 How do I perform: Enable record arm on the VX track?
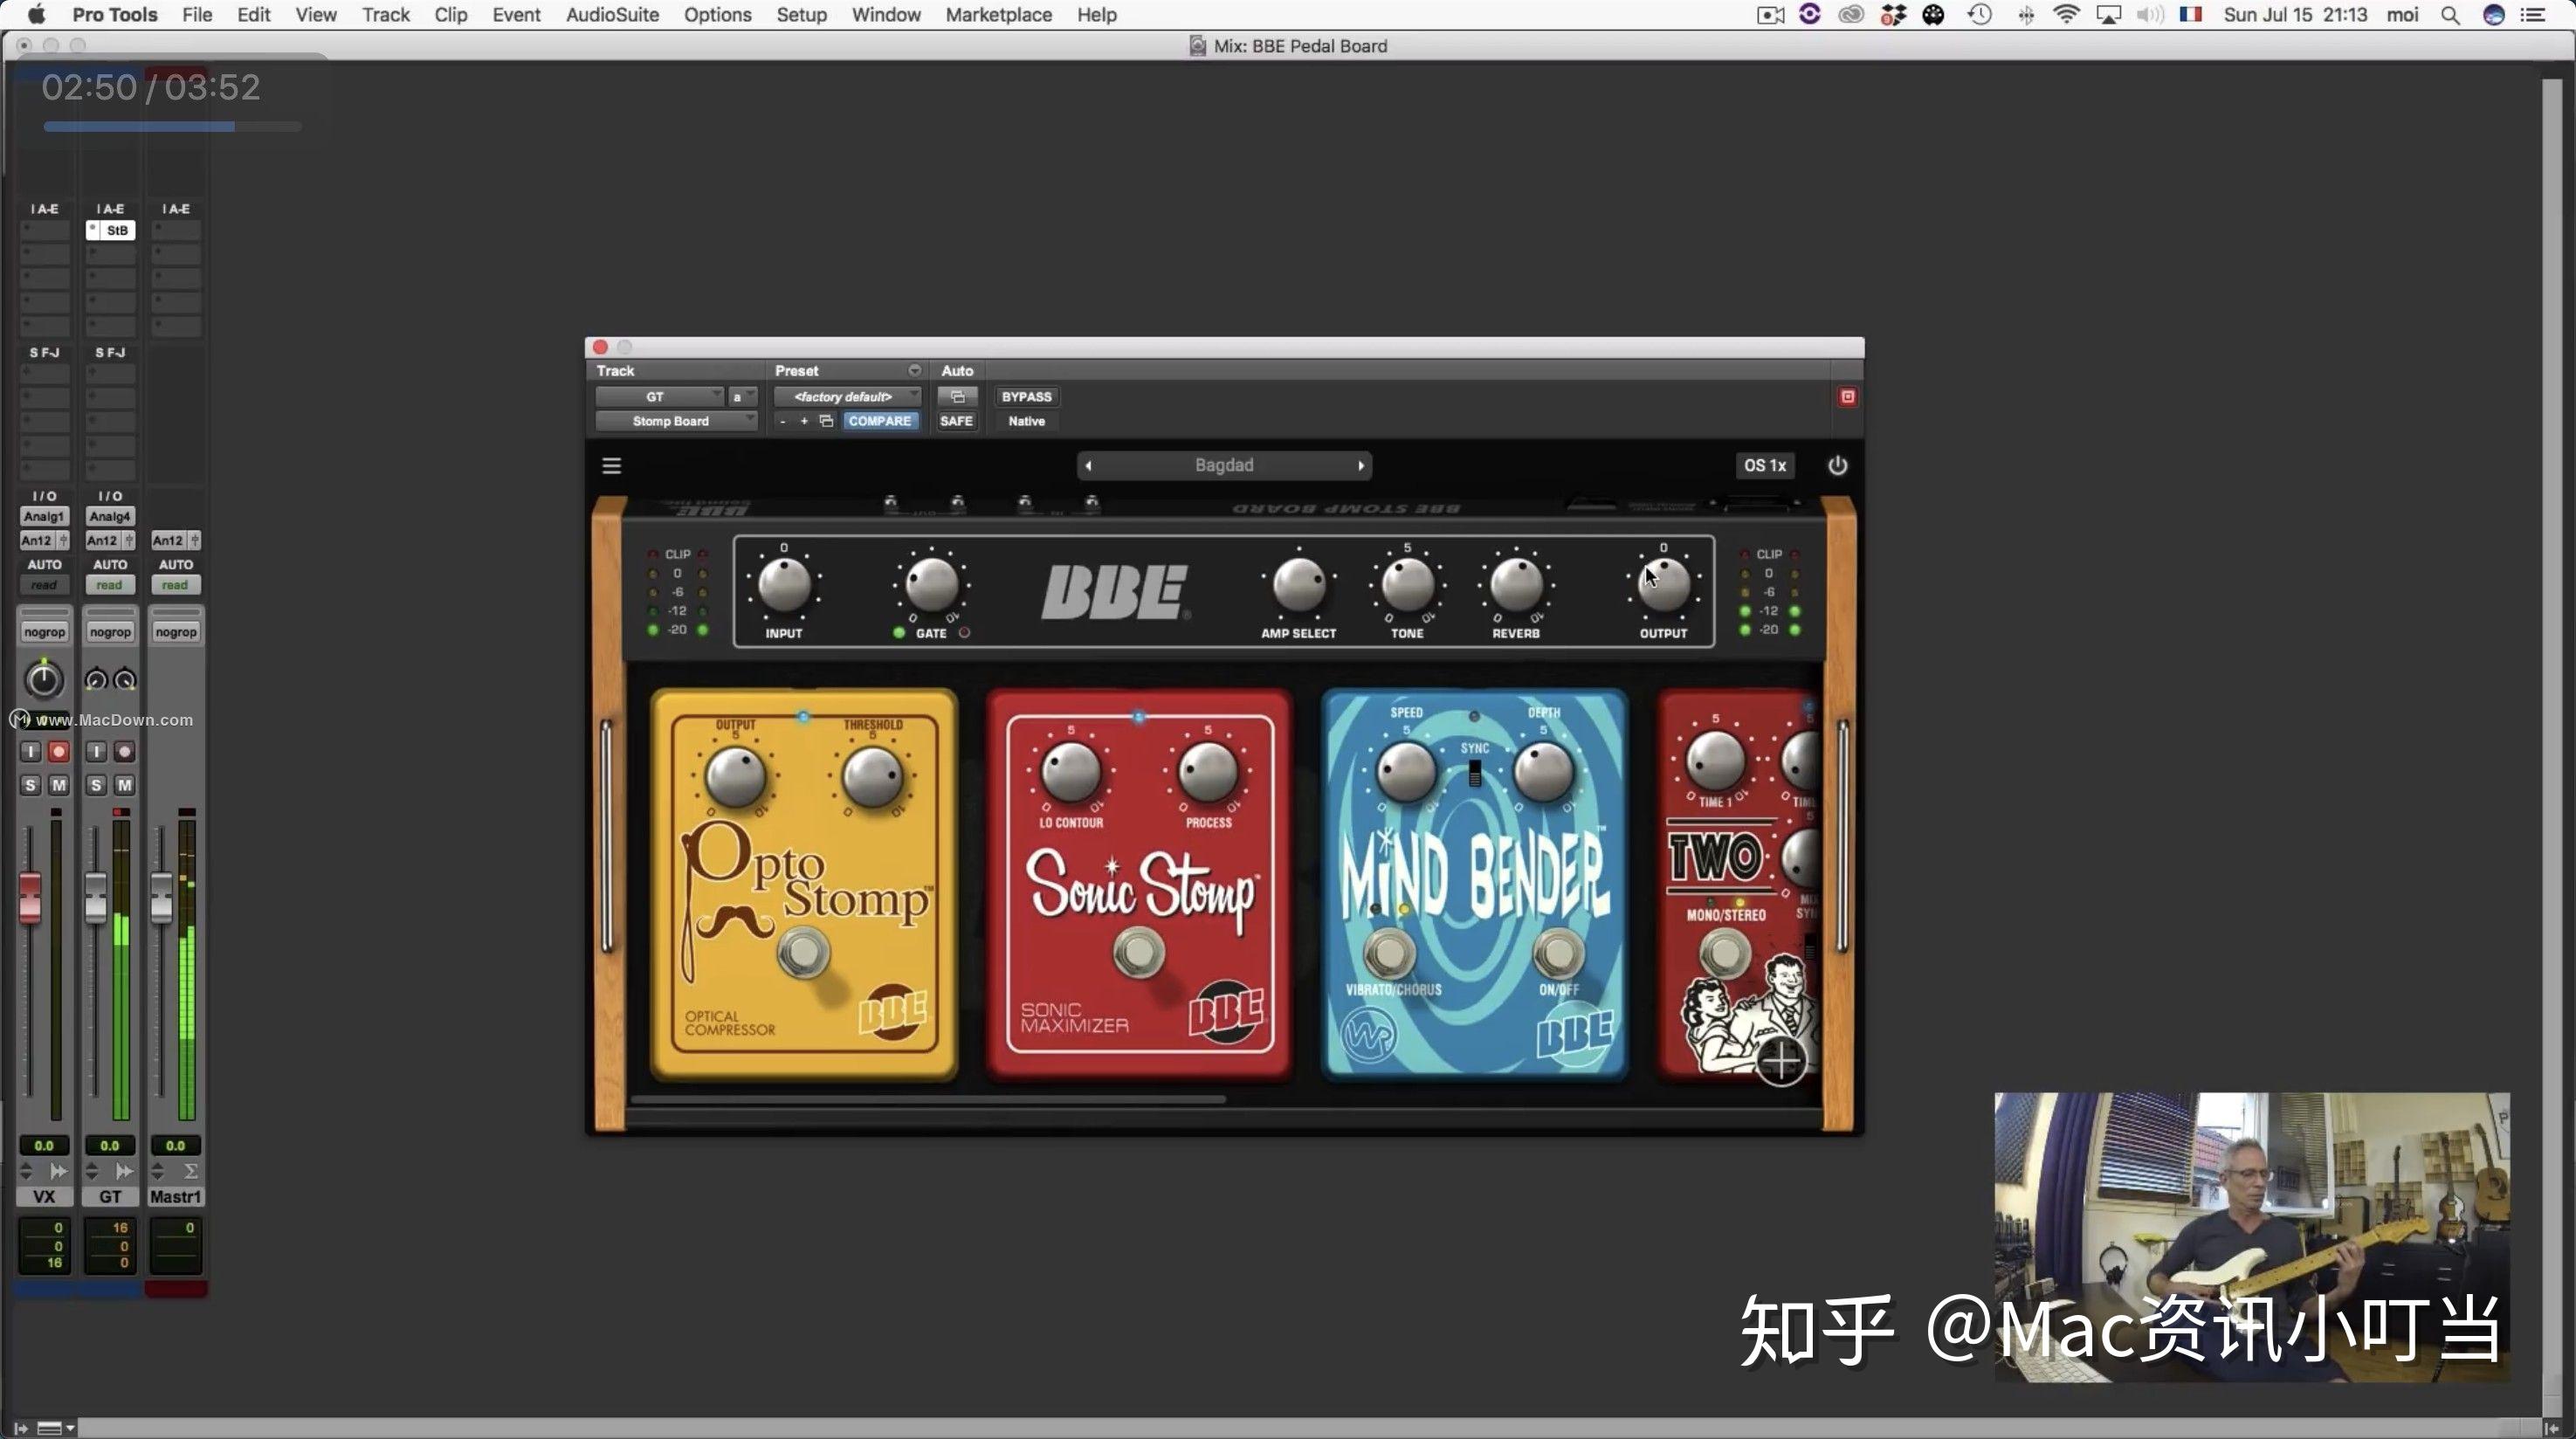coord(59,752)
